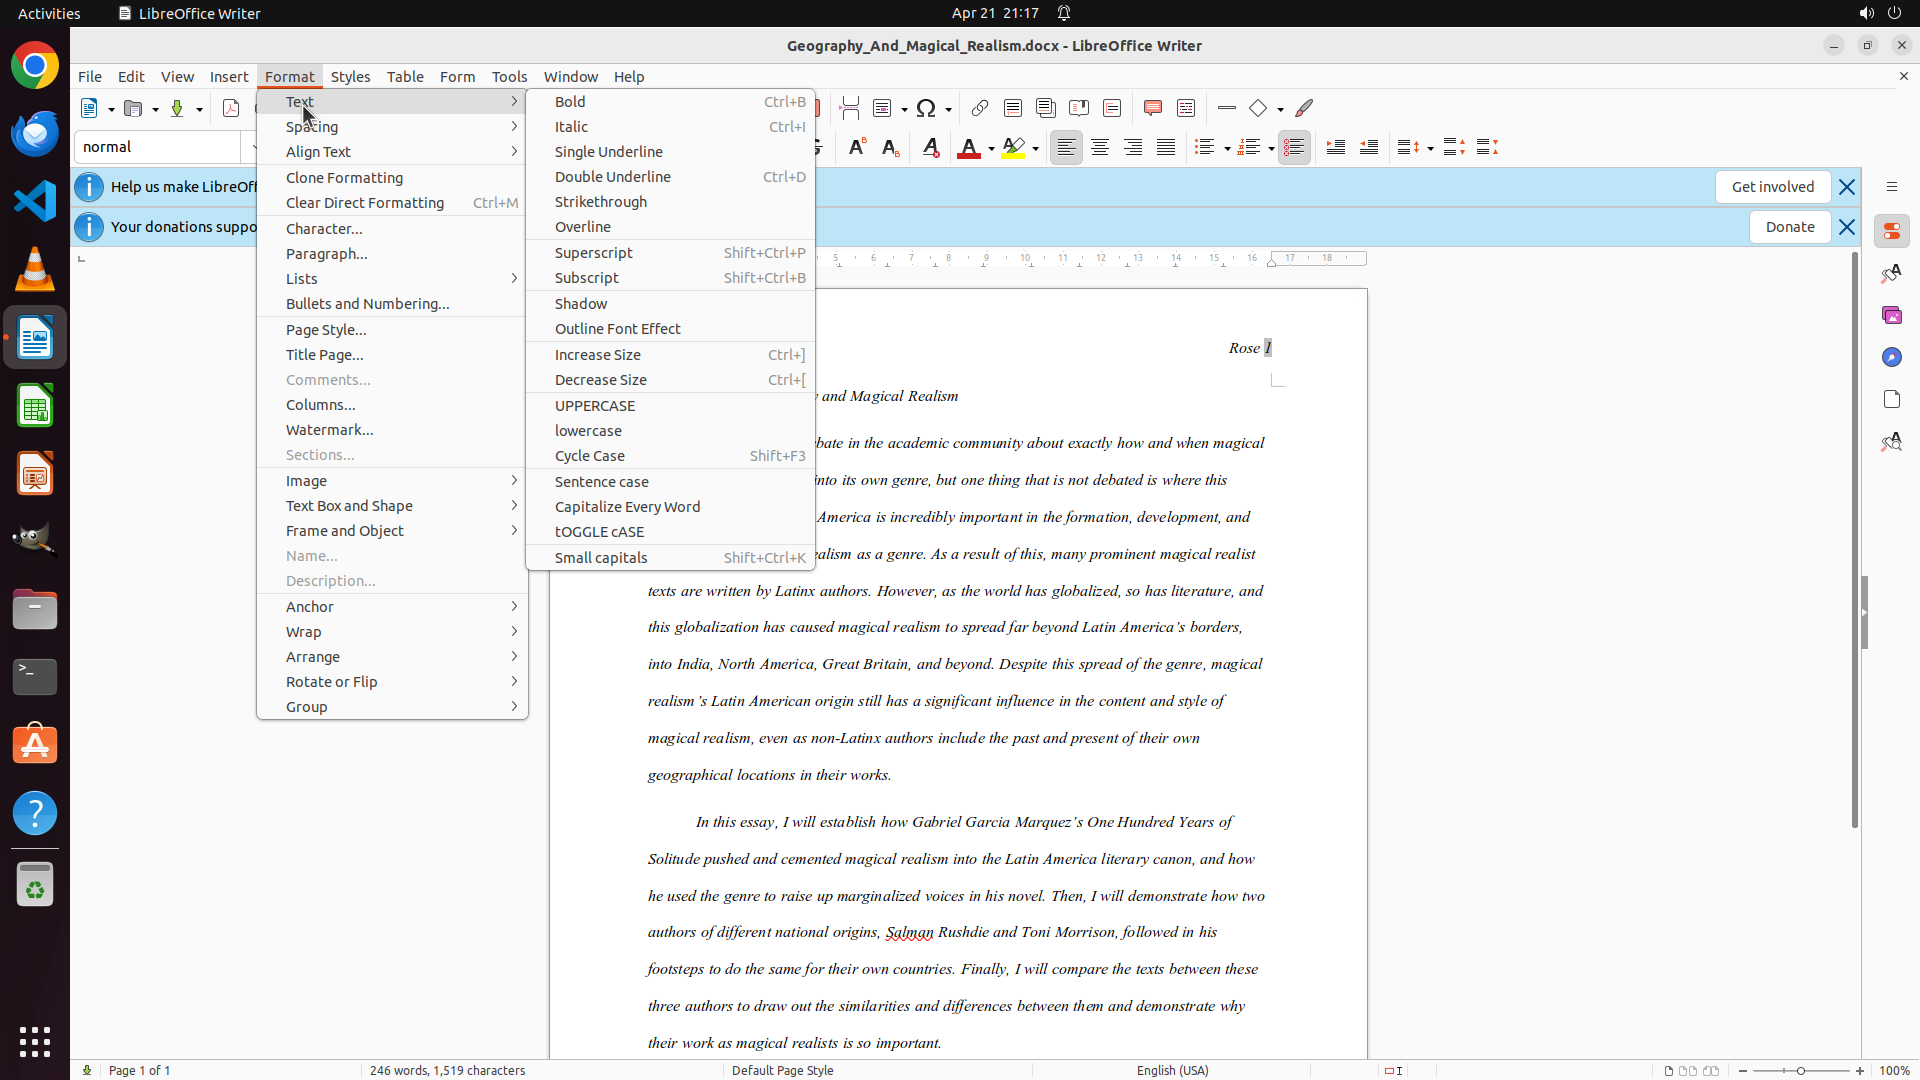
Task: Click the Clear Direct Formatting toolbar icon
Action: [x=930, y=148]
